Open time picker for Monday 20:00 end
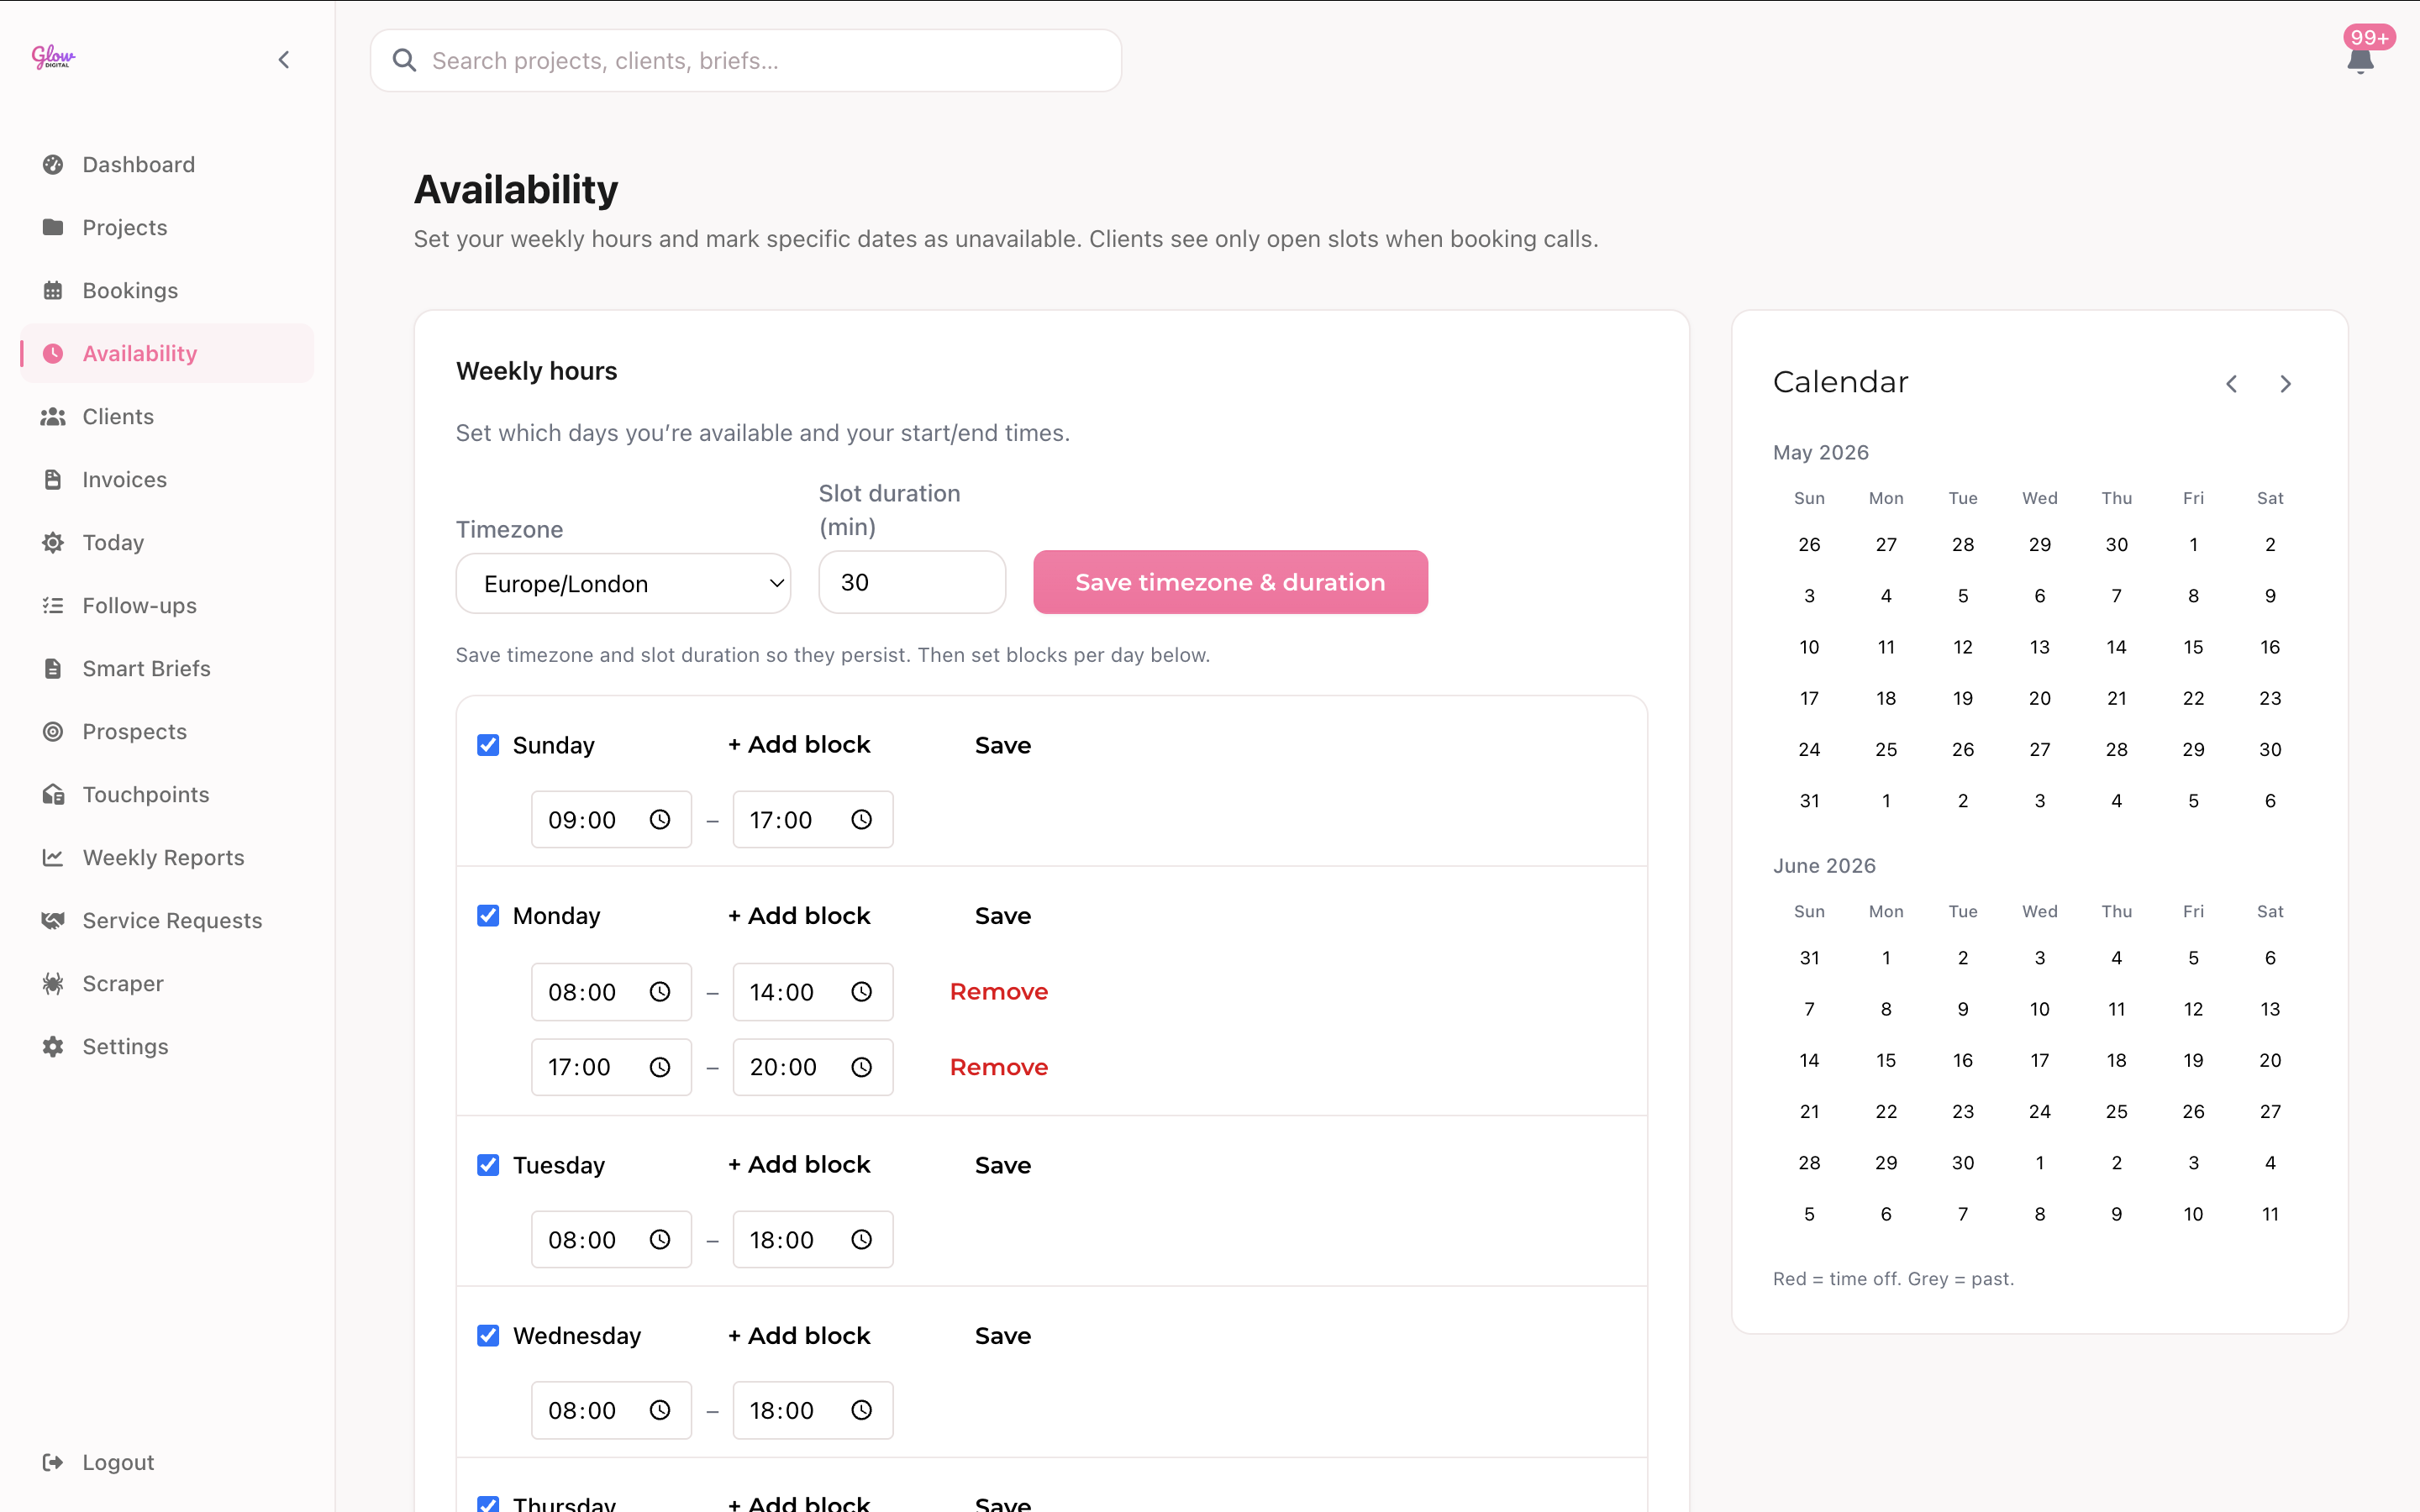Image resolution: width=2420 pixels, height=1512 pixels. pyautogui.click(x=861, y=1067)
